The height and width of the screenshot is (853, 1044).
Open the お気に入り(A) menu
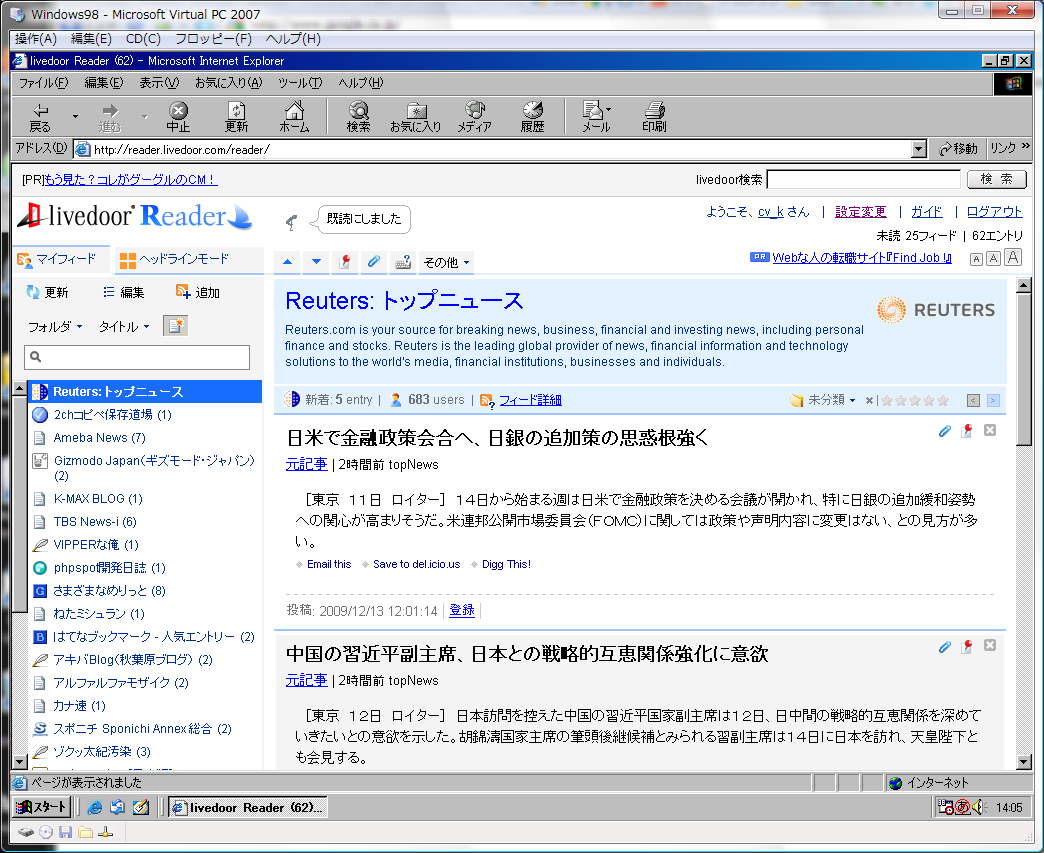pyautogui.click(x=228, y=83)
